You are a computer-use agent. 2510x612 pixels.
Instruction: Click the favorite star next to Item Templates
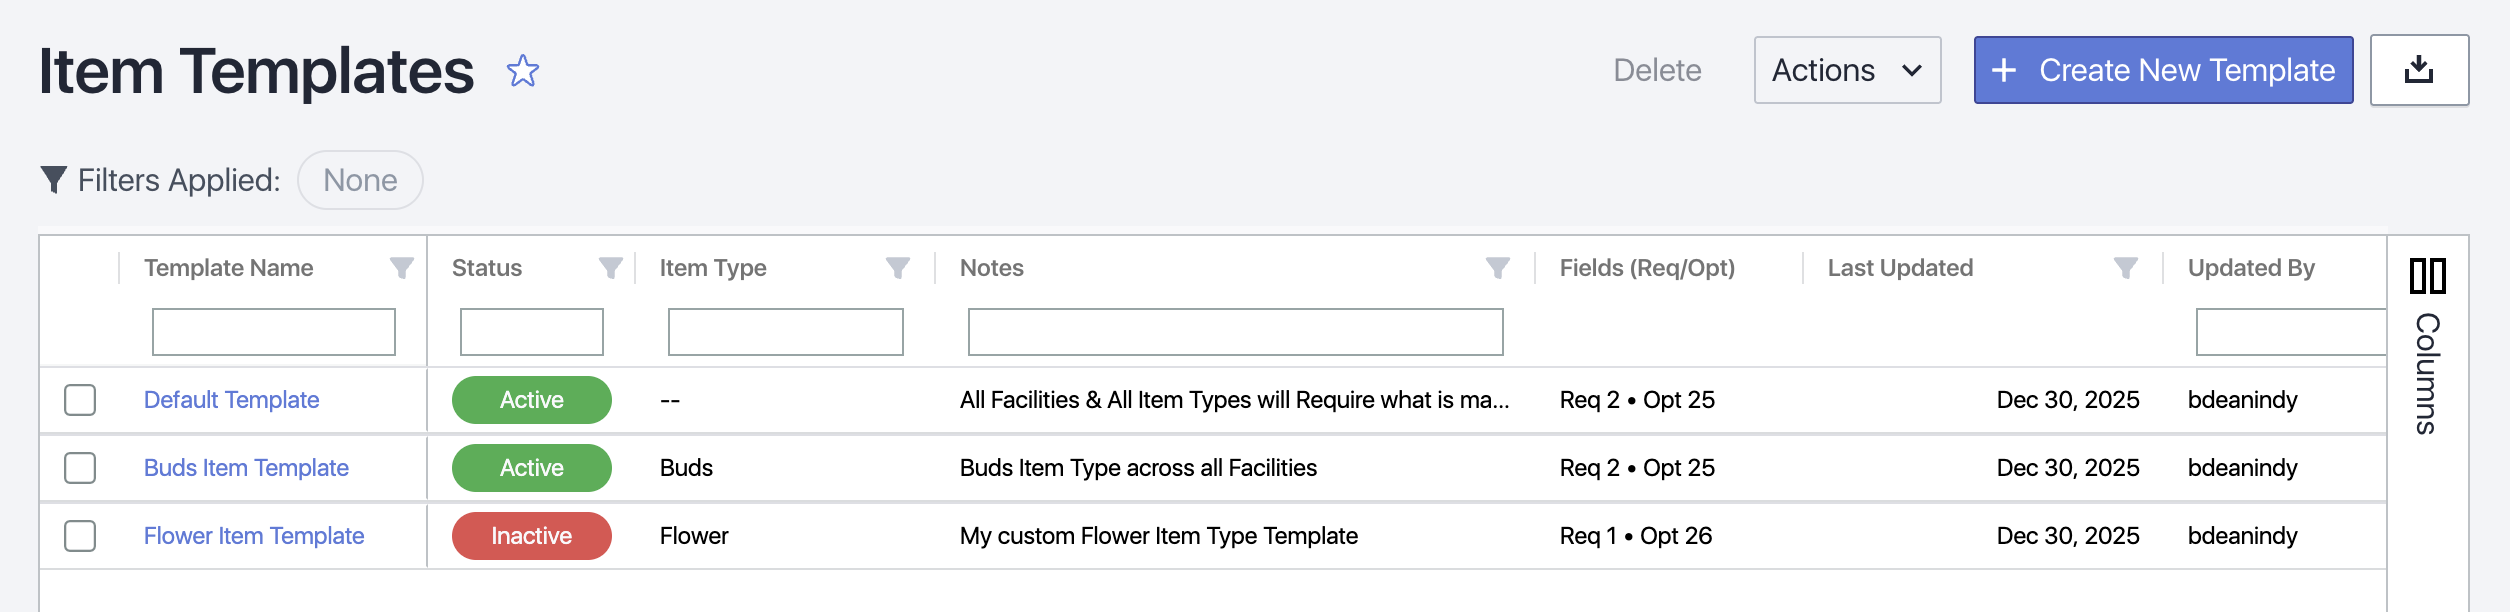tap(522, 71)
